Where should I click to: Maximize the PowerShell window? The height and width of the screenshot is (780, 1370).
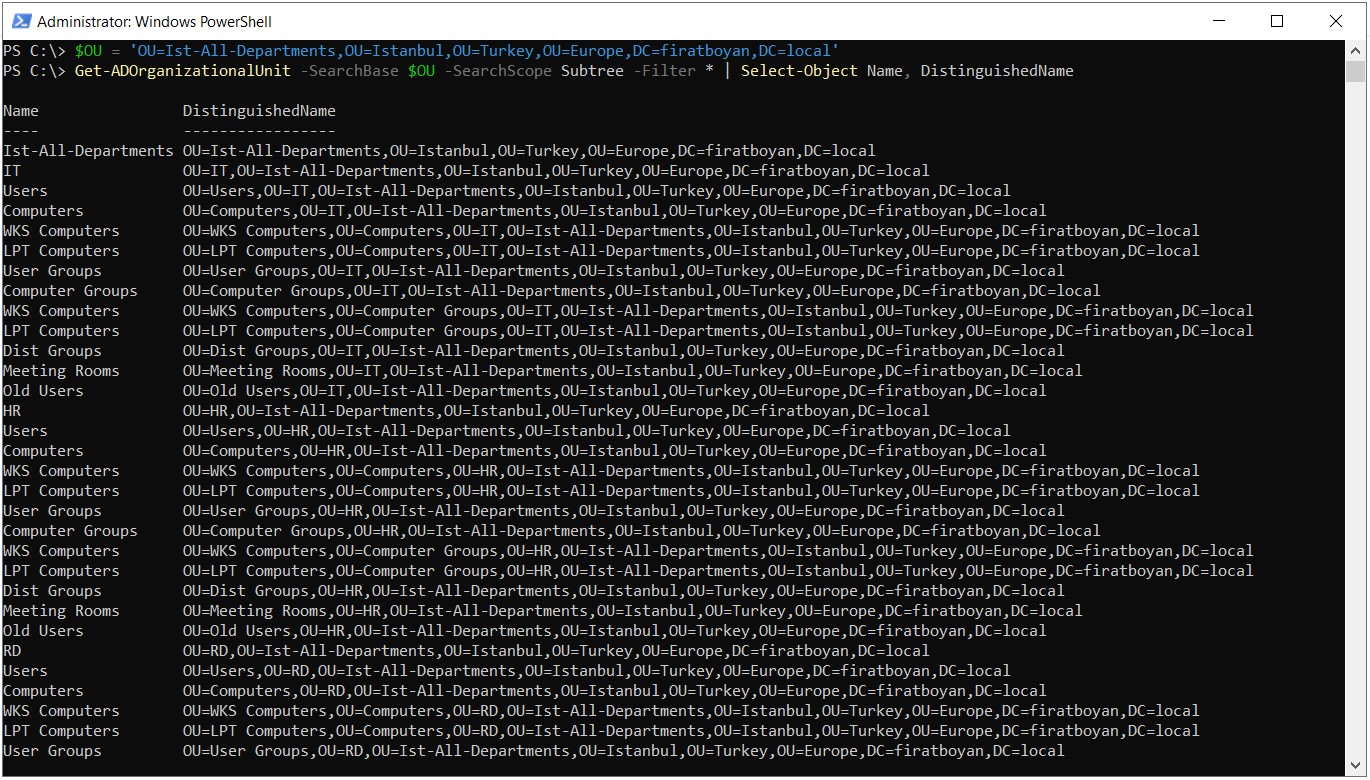pos(1277,21)
